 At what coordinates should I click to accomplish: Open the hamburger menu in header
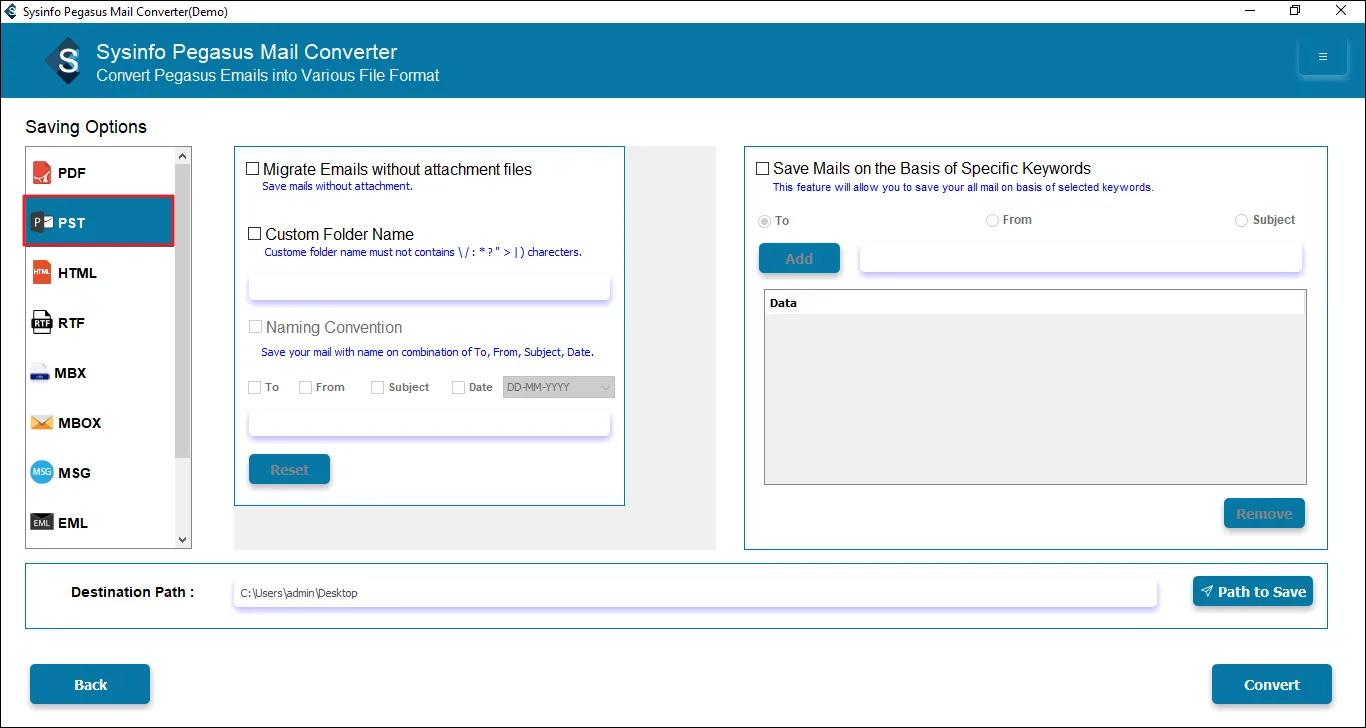(x=1322, y=57)
